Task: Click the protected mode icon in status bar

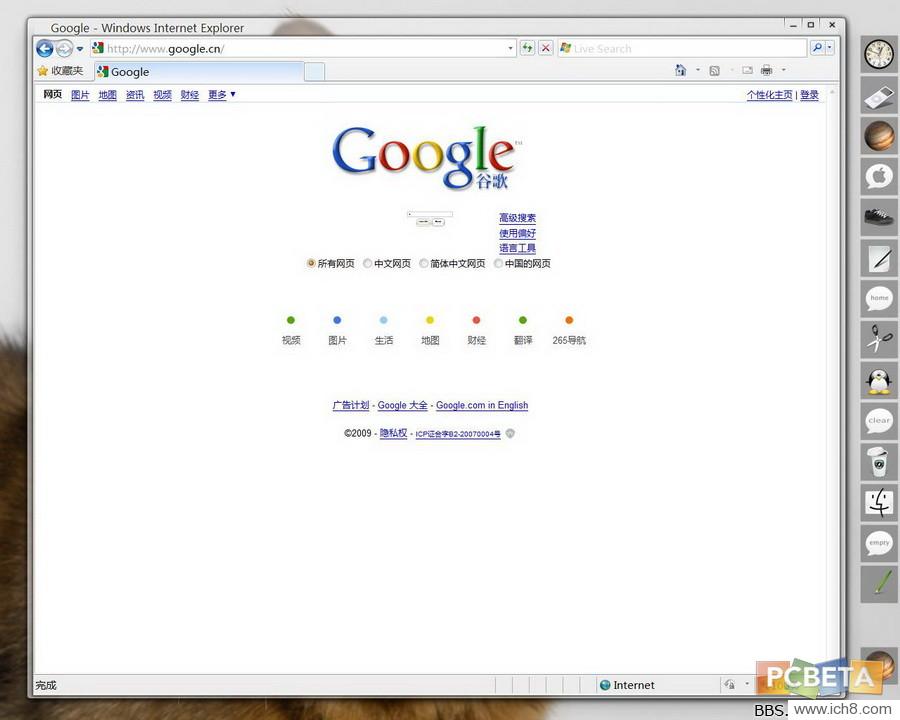Action: pyautogui.click(x=730, y=684)
